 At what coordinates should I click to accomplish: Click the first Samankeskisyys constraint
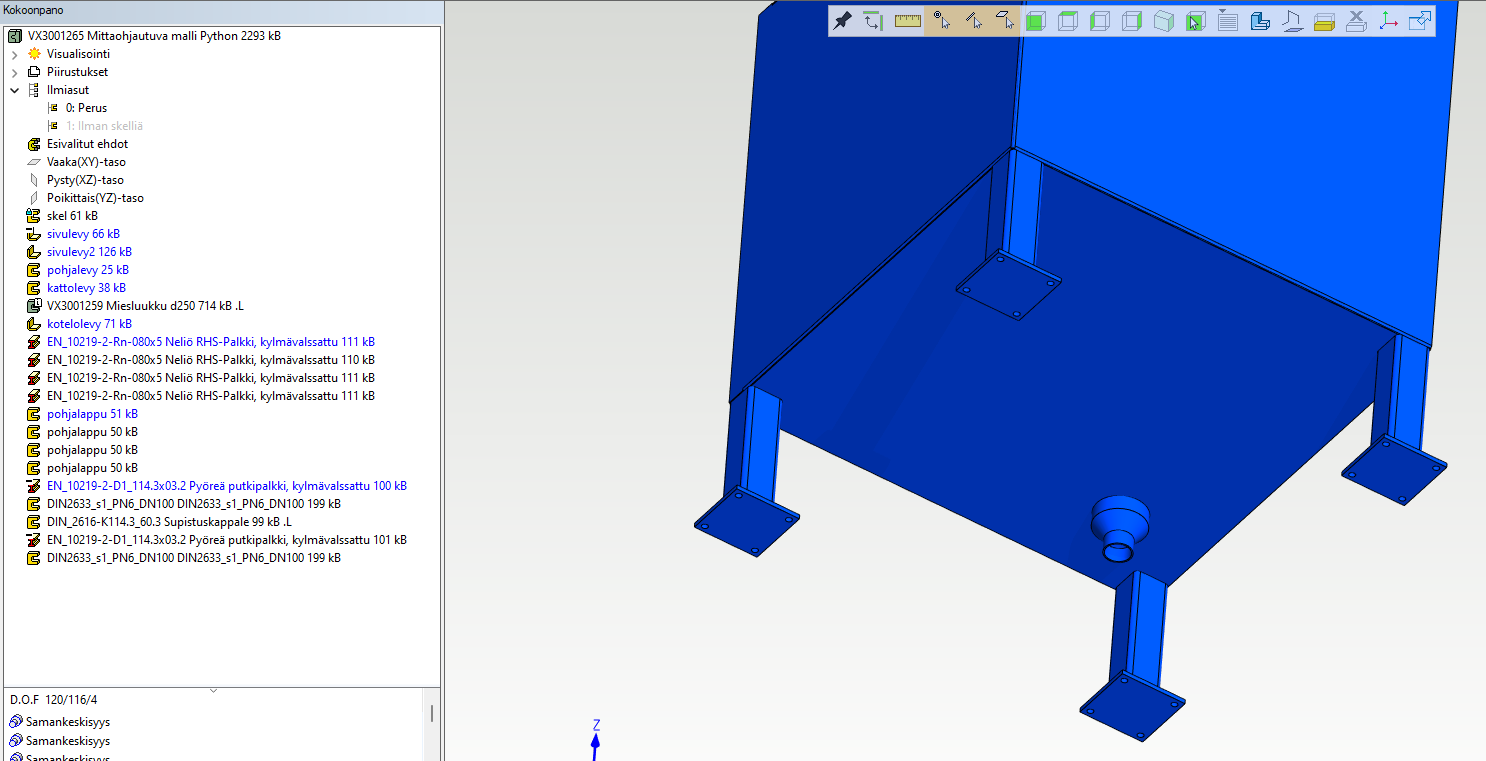(x=68, y=722)
